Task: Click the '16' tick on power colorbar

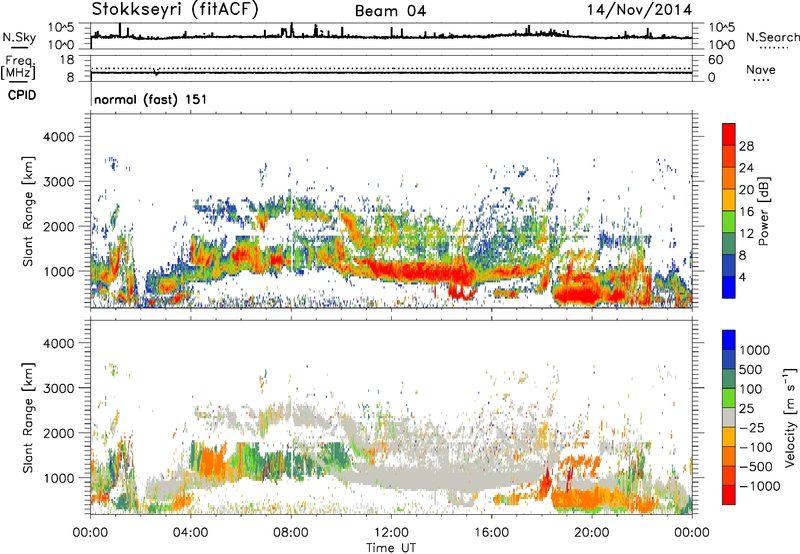Action: (x=746, y=212)
